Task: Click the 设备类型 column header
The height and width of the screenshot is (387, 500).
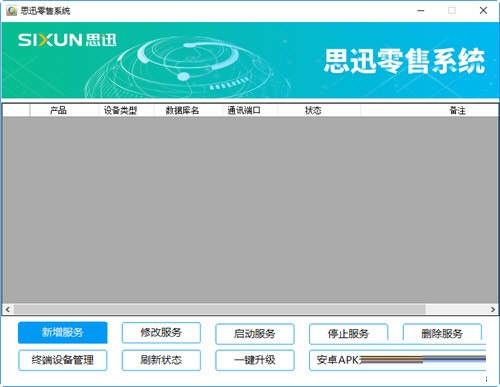Action: 126,110
